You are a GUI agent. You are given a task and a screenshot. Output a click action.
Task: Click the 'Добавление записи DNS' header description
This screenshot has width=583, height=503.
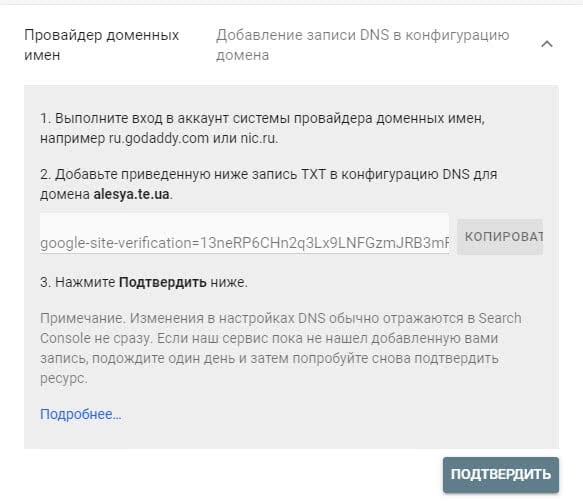pos(363,45)
